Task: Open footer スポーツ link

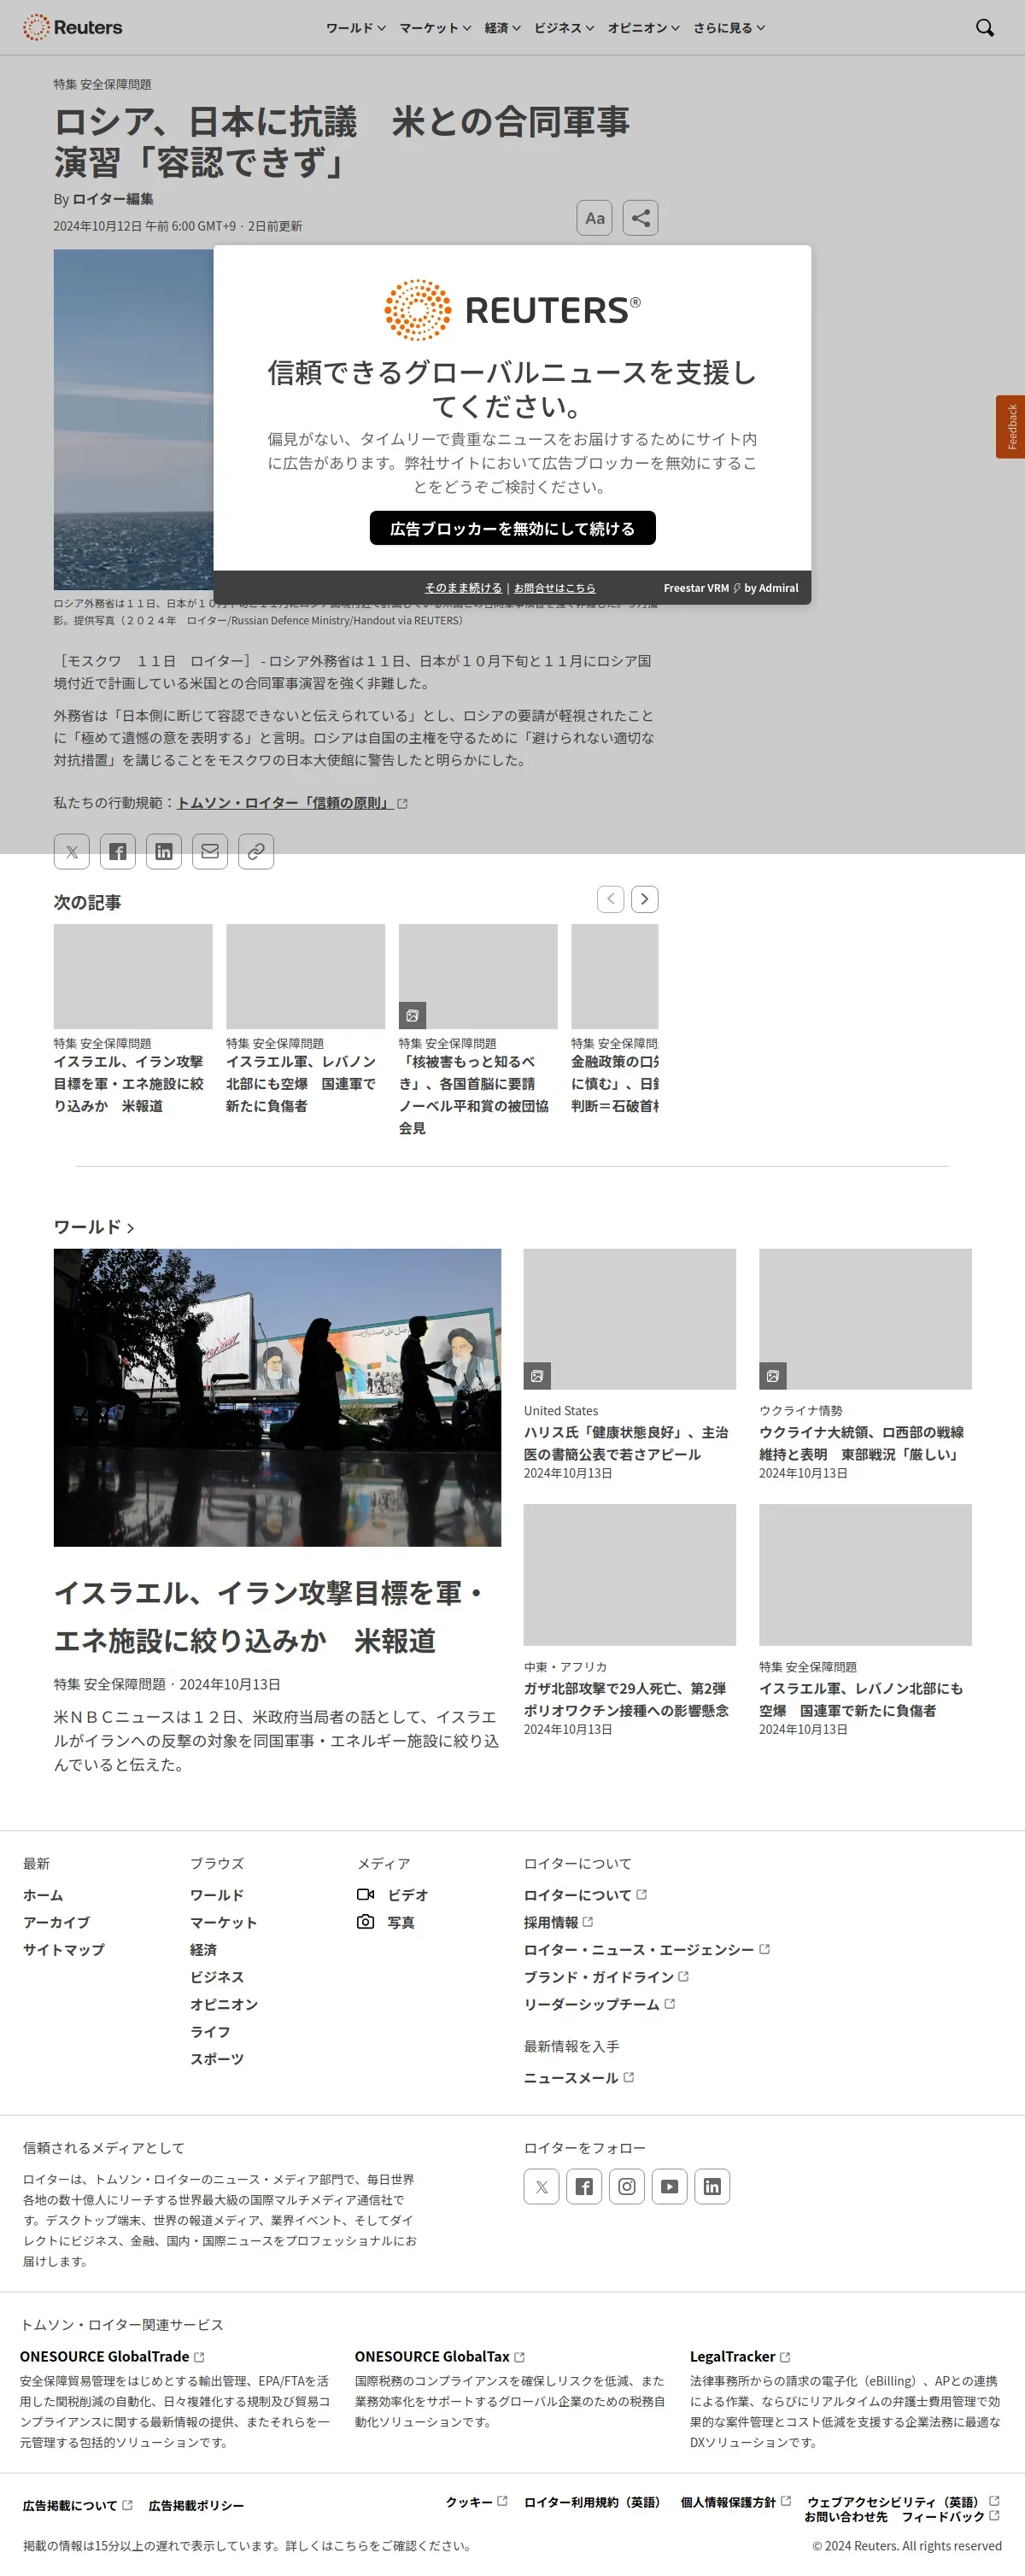Action: 217,2058
